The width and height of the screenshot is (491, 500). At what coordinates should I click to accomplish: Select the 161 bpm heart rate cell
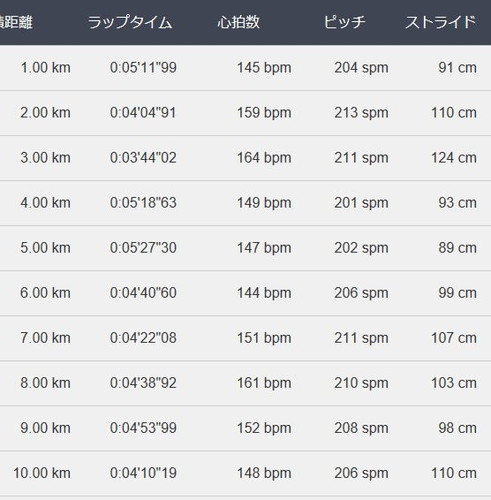264,383
